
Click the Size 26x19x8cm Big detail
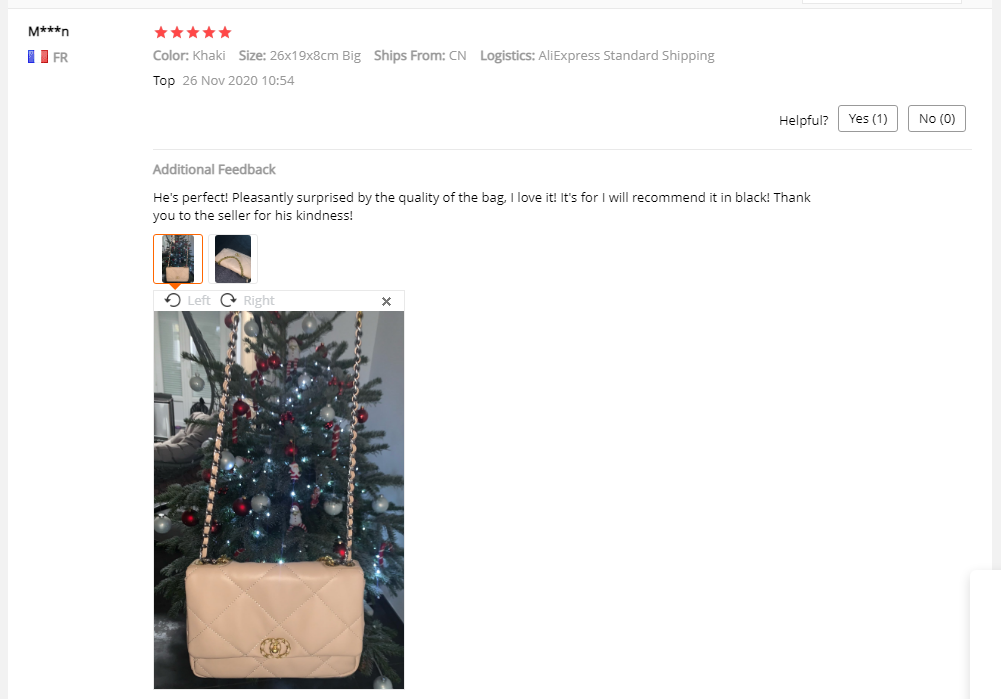click(x=300, y=56)
